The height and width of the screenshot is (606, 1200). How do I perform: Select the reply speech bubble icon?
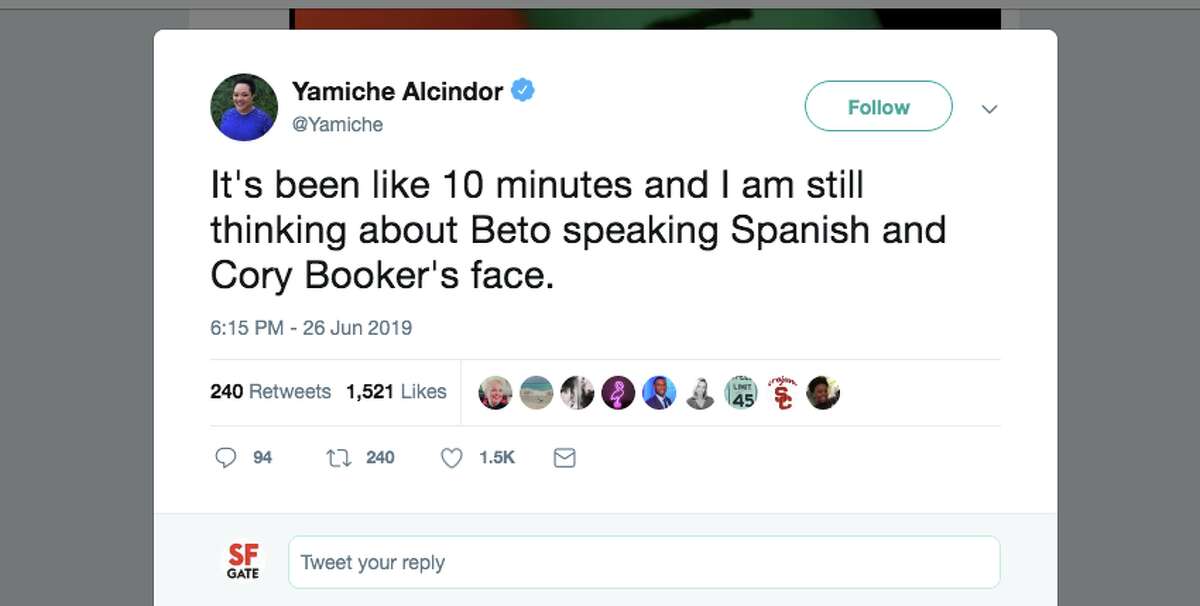226,457
